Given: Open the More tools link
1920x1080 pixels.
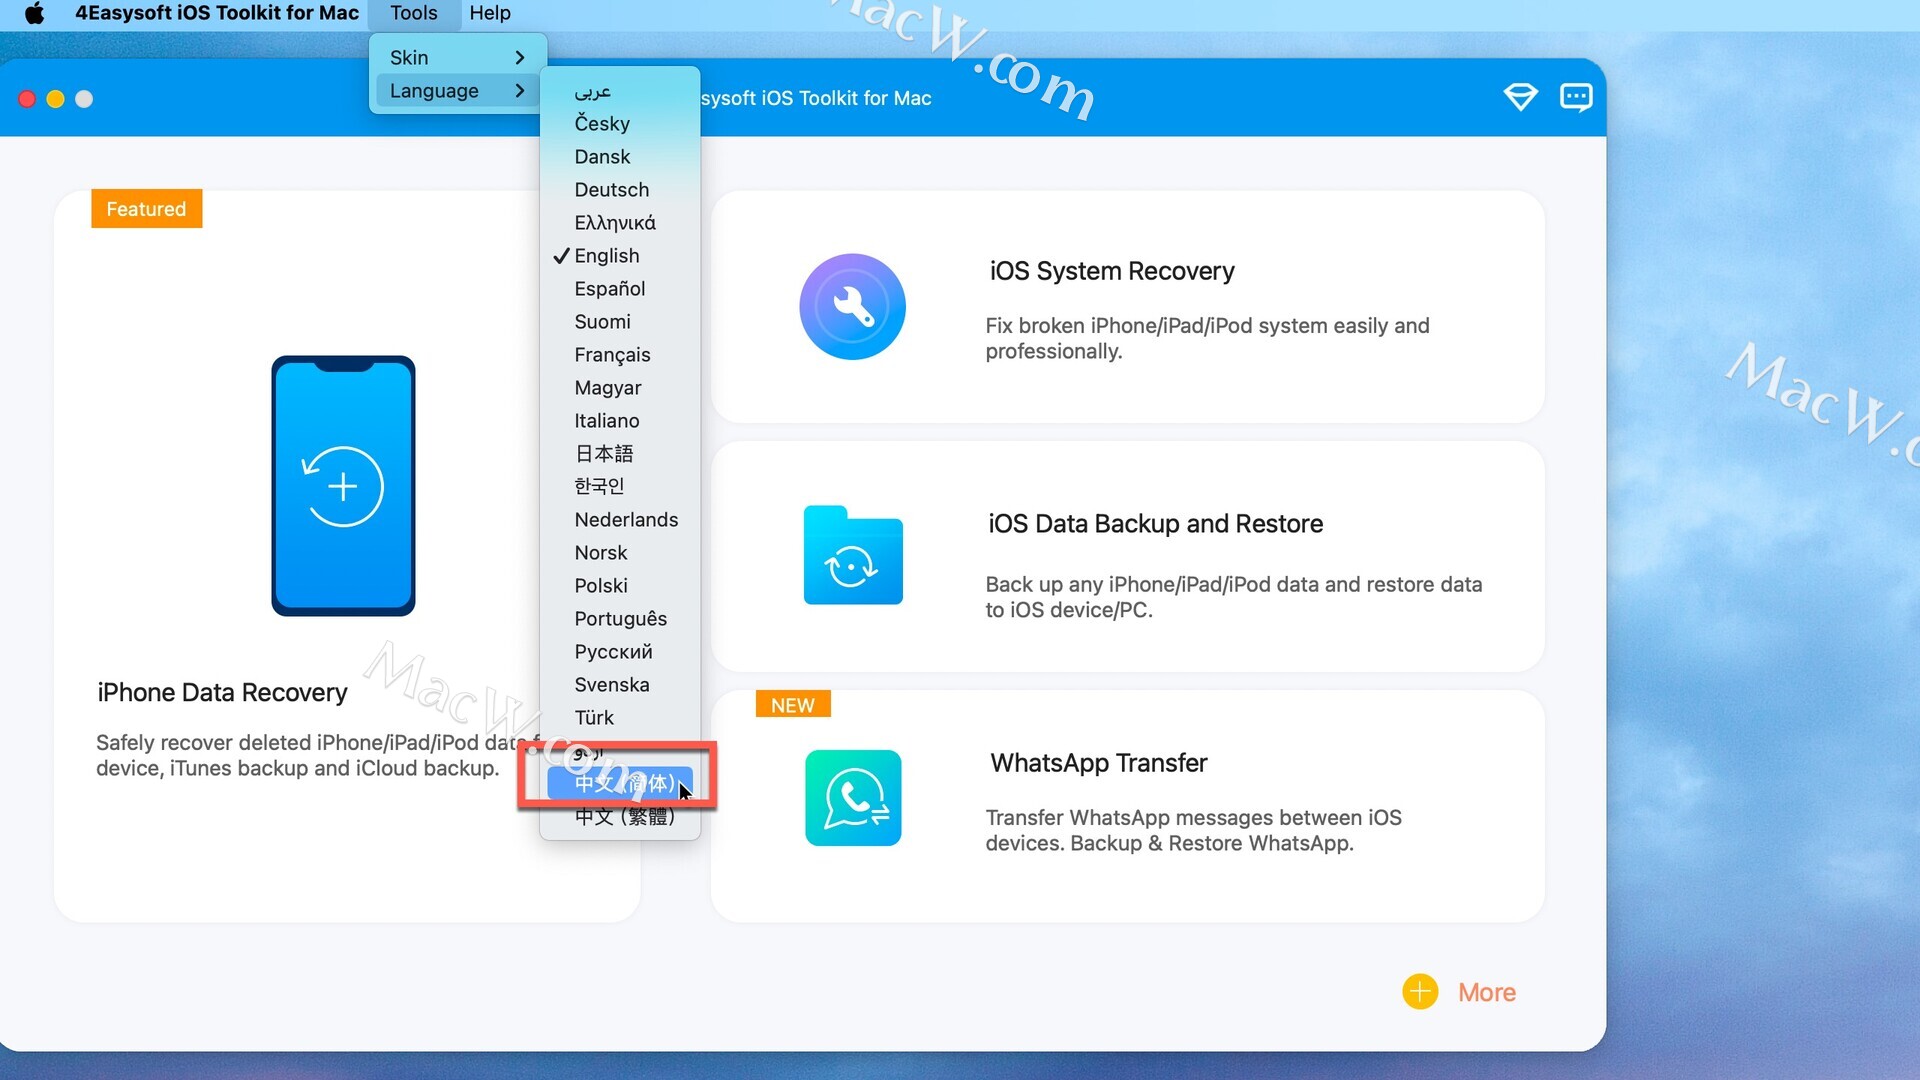Looking at the screenshot, I should (1486, 992).
